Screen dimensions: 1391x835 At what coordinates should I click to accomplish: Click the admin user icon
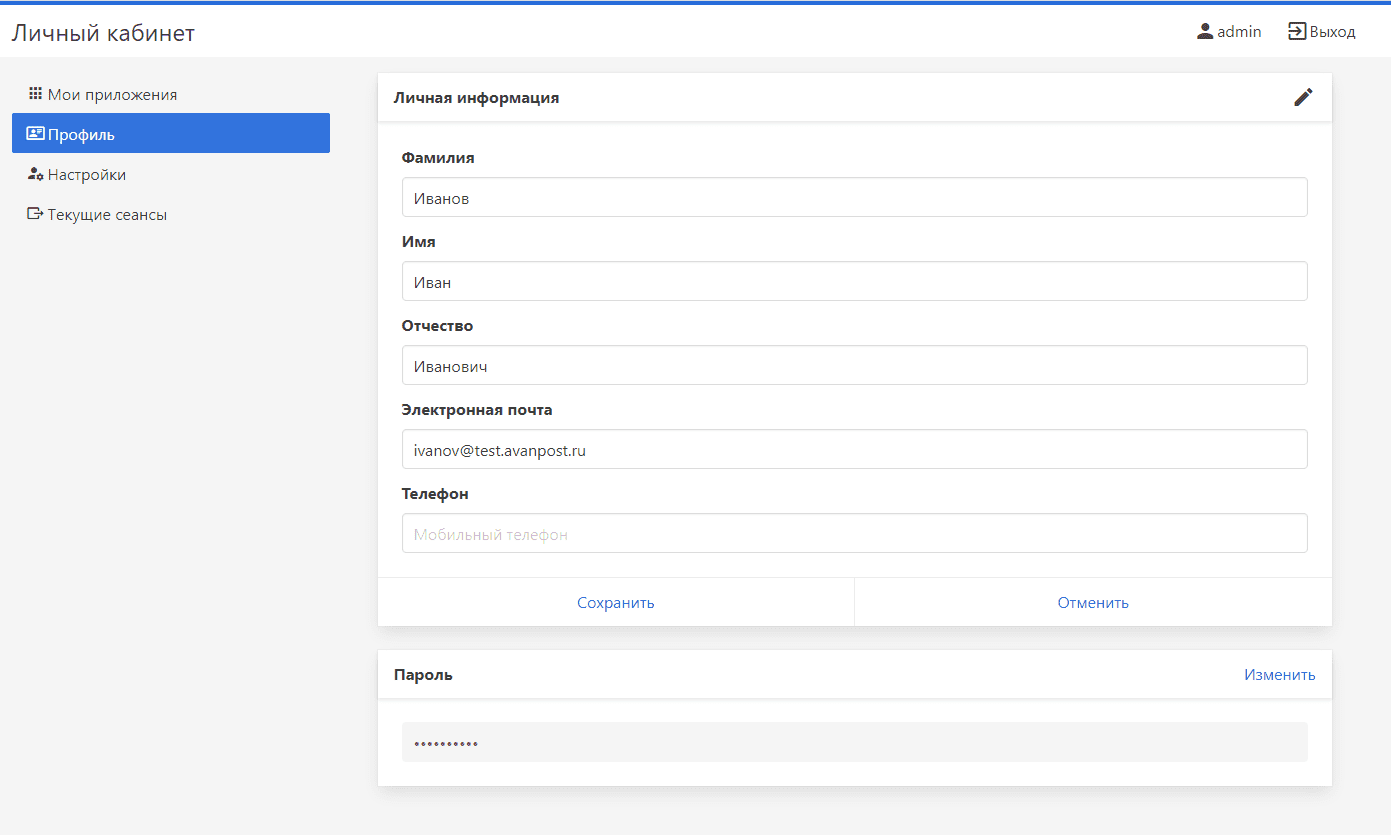(x=1205, y=31)
